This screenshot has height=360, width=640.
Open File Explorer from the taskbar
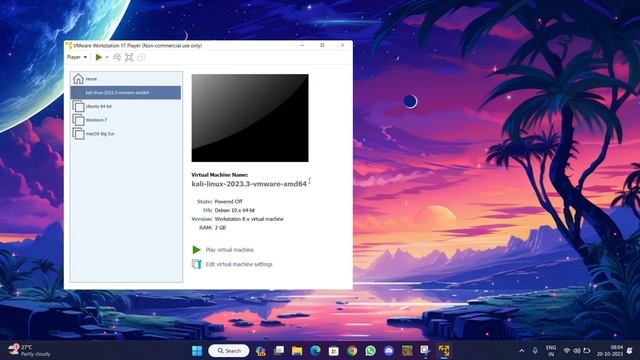click(297, 351)
